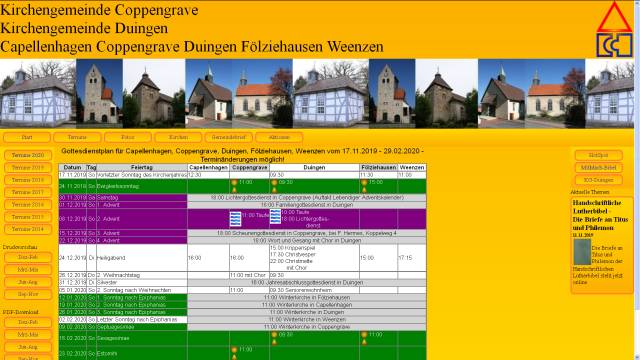Click the Datum column header
This screenshot has width=640, height=360.
[72, 167]
